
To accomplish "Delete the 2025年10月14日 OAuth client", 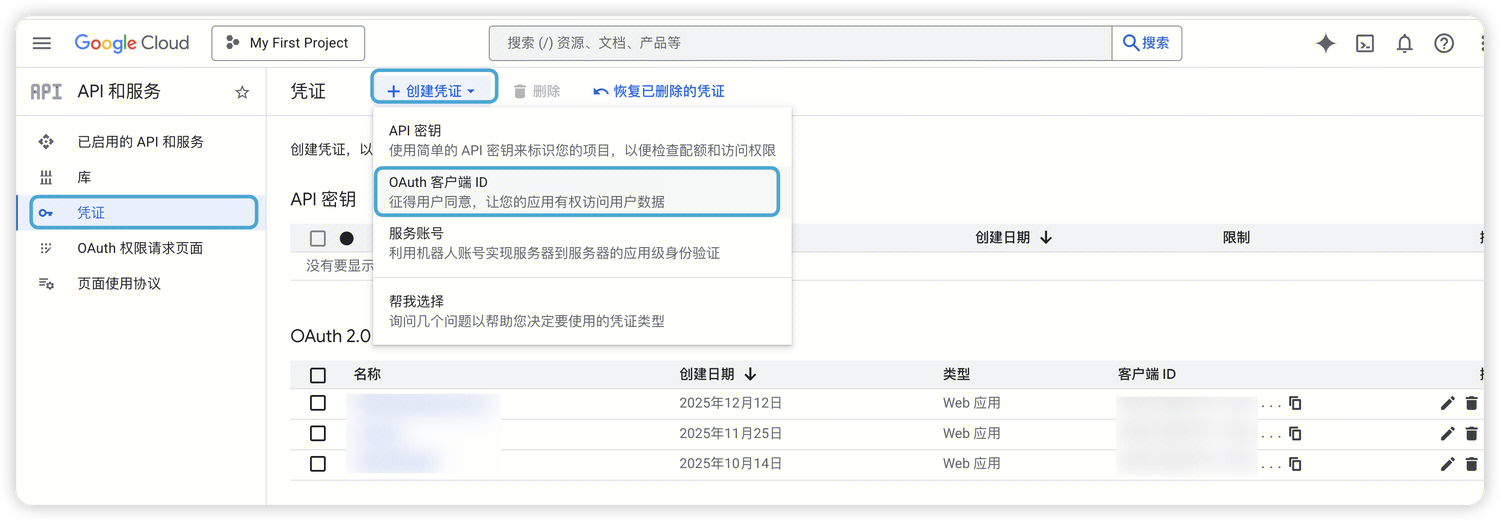I will click(x=1471, y=463).
